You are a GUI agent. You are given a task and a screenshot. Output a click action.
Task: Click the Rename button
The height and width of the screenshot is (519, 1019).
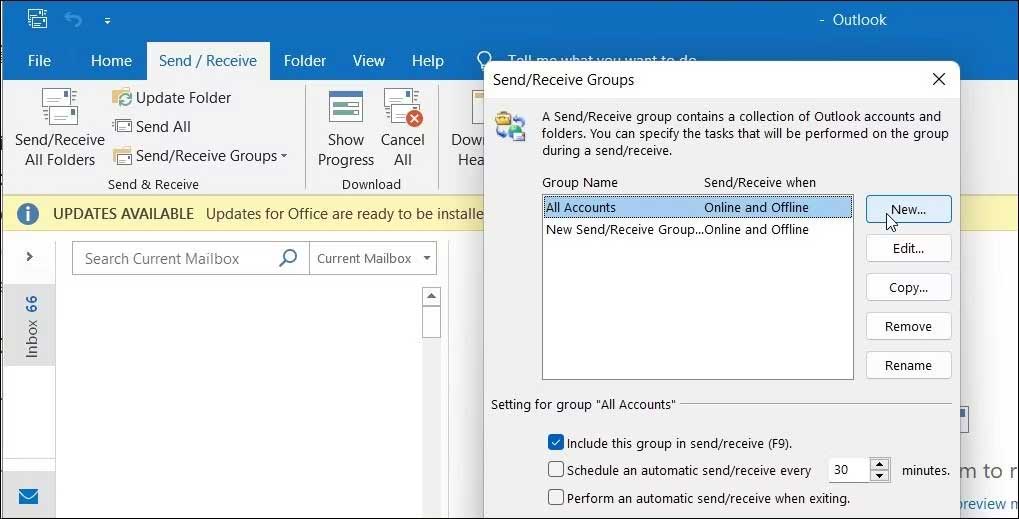(x=908, y=365)
